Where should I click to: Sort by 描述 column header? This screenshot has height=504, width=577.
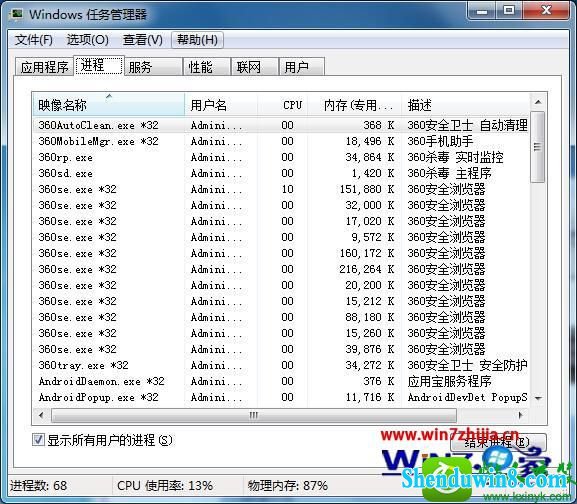click(466, 105)
